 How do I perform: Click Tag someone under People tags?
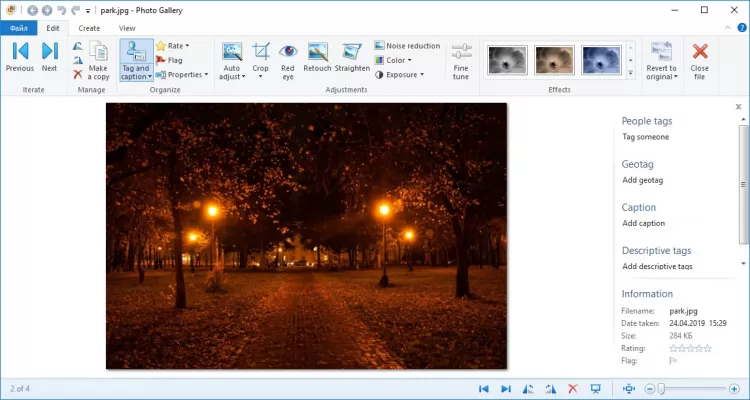click(645, 137)
